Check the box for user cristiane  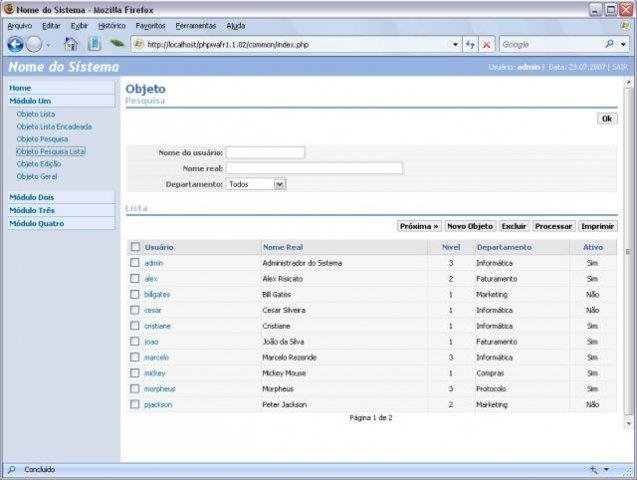point(135,326)
